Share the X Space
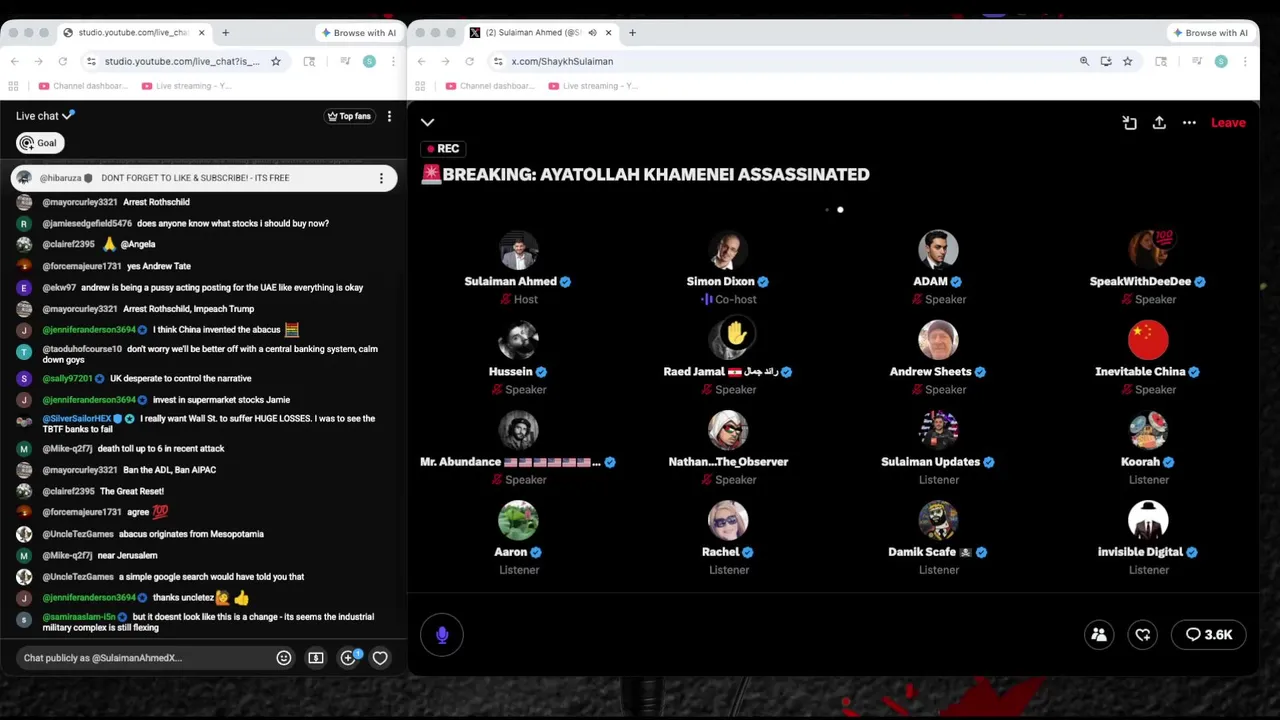The width and height of the screenshot is (1280, 720). pyautogui.click(x=1159, y=123)
